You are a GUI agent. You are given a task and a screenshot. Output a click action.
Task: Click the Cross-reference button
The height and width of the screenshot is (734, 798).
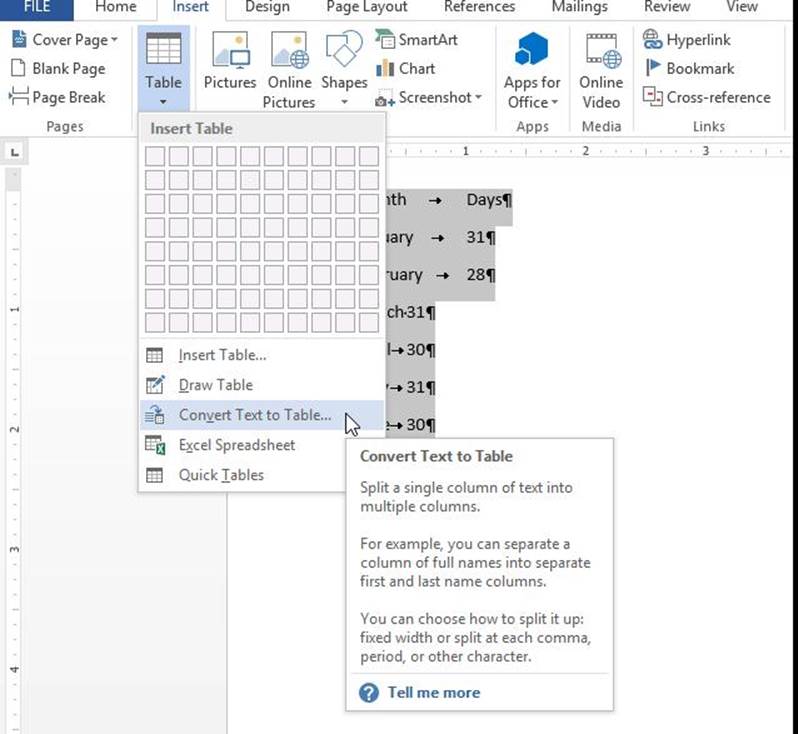706,97
